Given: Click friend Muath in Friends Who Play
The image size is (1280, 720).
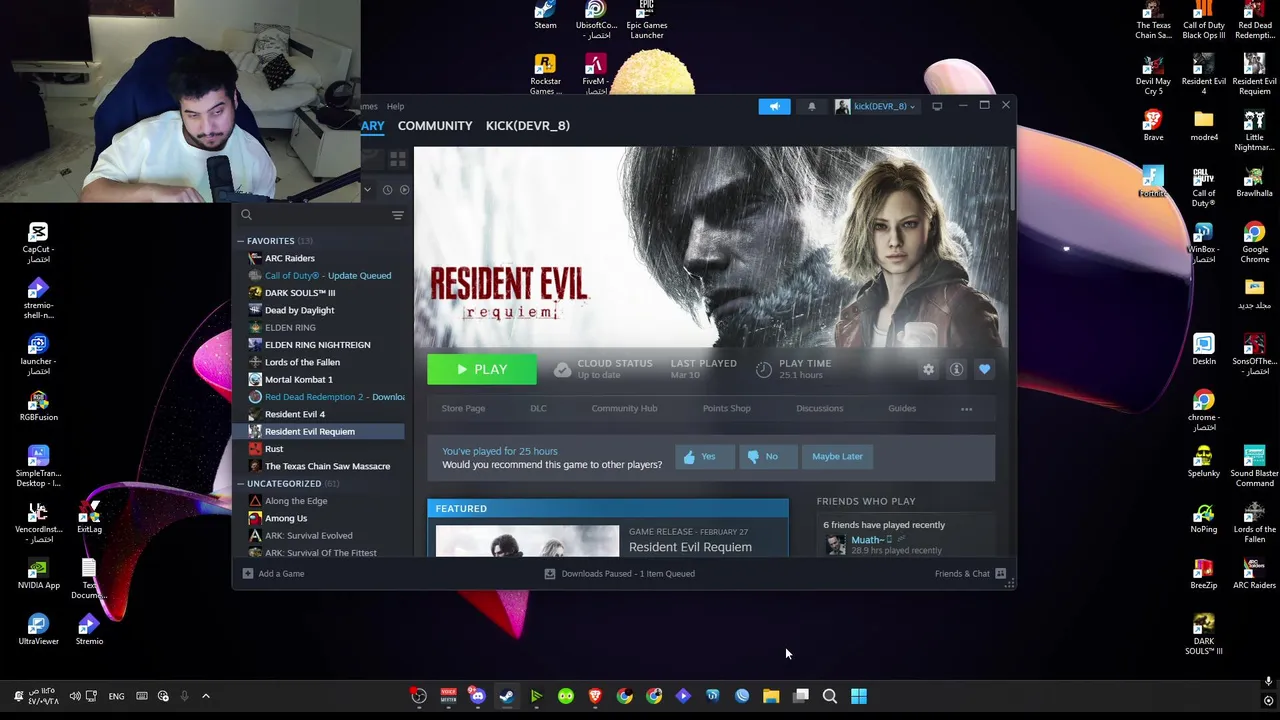Looking at the screenshot, I should point(866,541).
